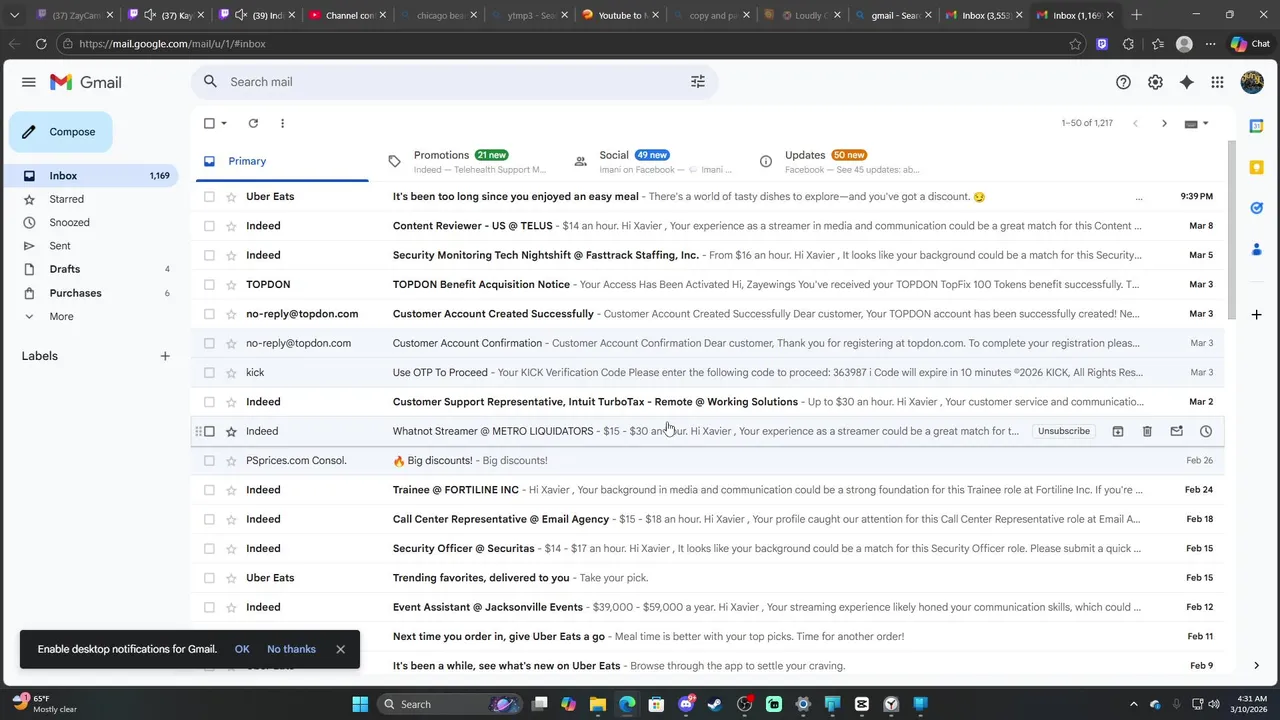Dismiss the notification prompt with X
The height and width of the screenshot is (720, 1280).
click(340, 649)
